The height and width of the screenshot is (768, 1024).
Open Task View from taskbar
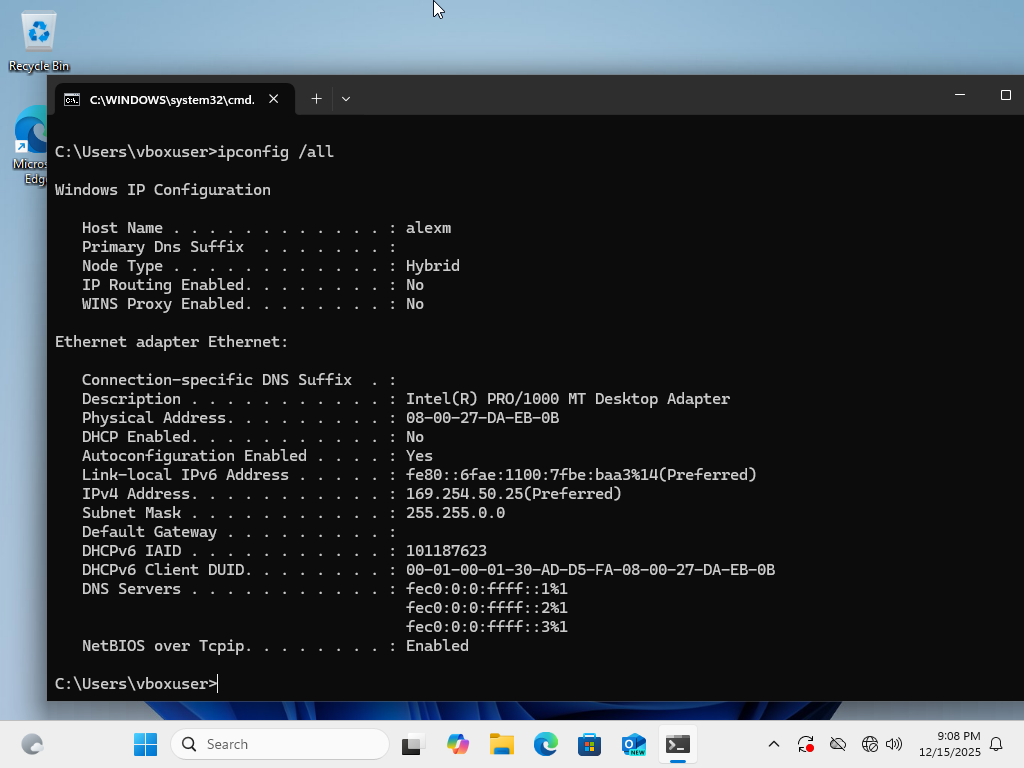click(412, 744)
